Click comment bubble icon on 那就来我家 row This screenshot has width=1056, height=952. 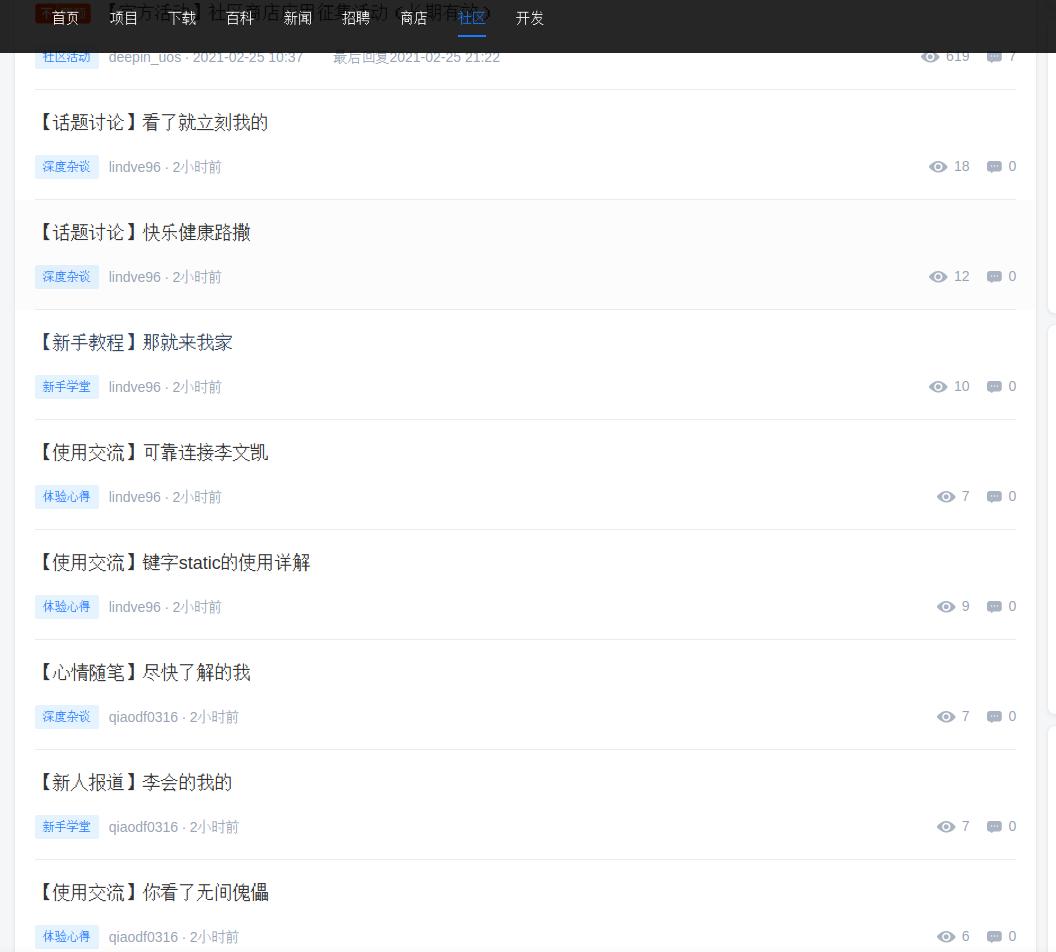coord(994,386)
